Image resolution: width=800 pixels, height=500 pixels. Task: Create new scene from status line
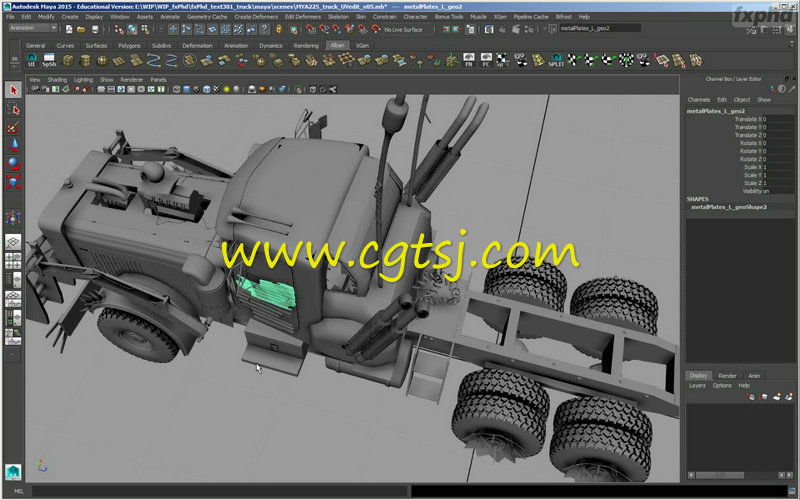tap(69, 30)
